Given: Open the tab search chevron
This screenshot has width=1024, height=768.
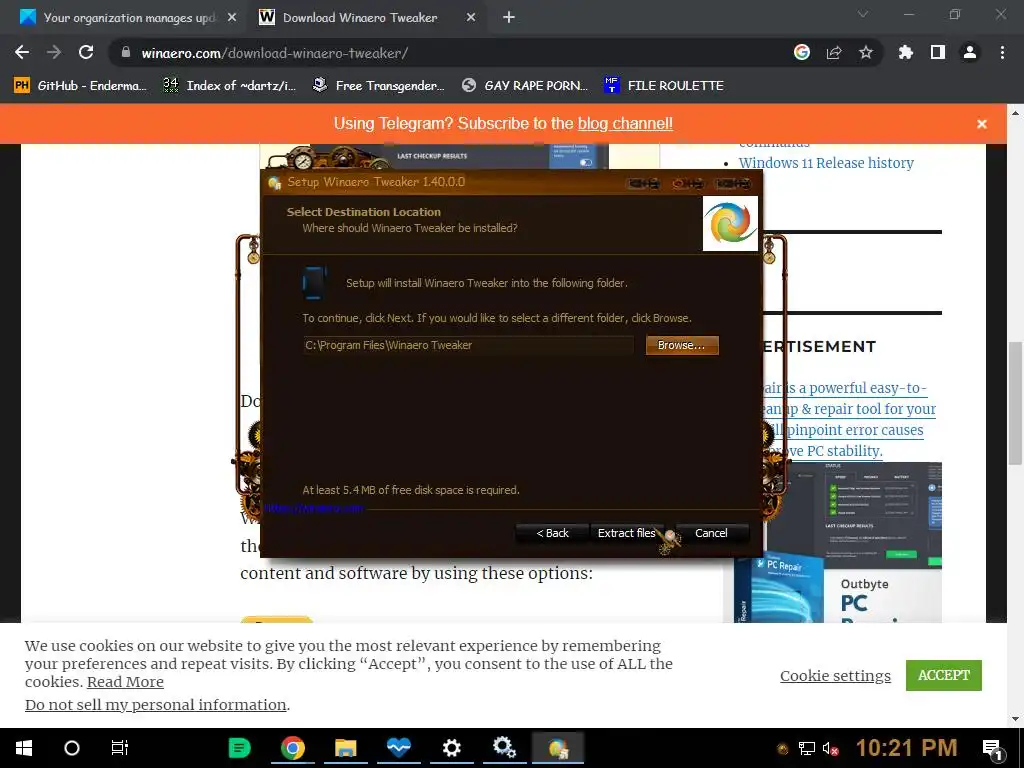Looking at the screenshot, I should (863, 14).
